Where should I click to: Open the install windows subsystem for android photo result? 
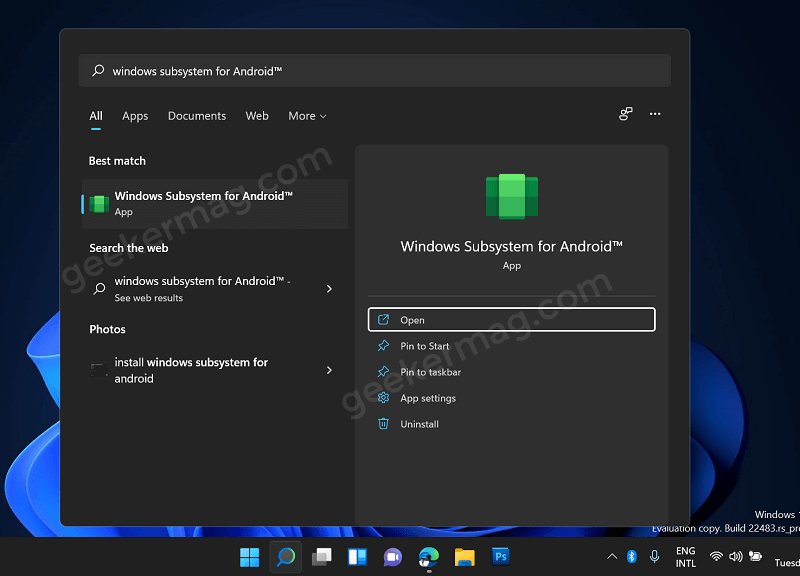click(215, 370)
